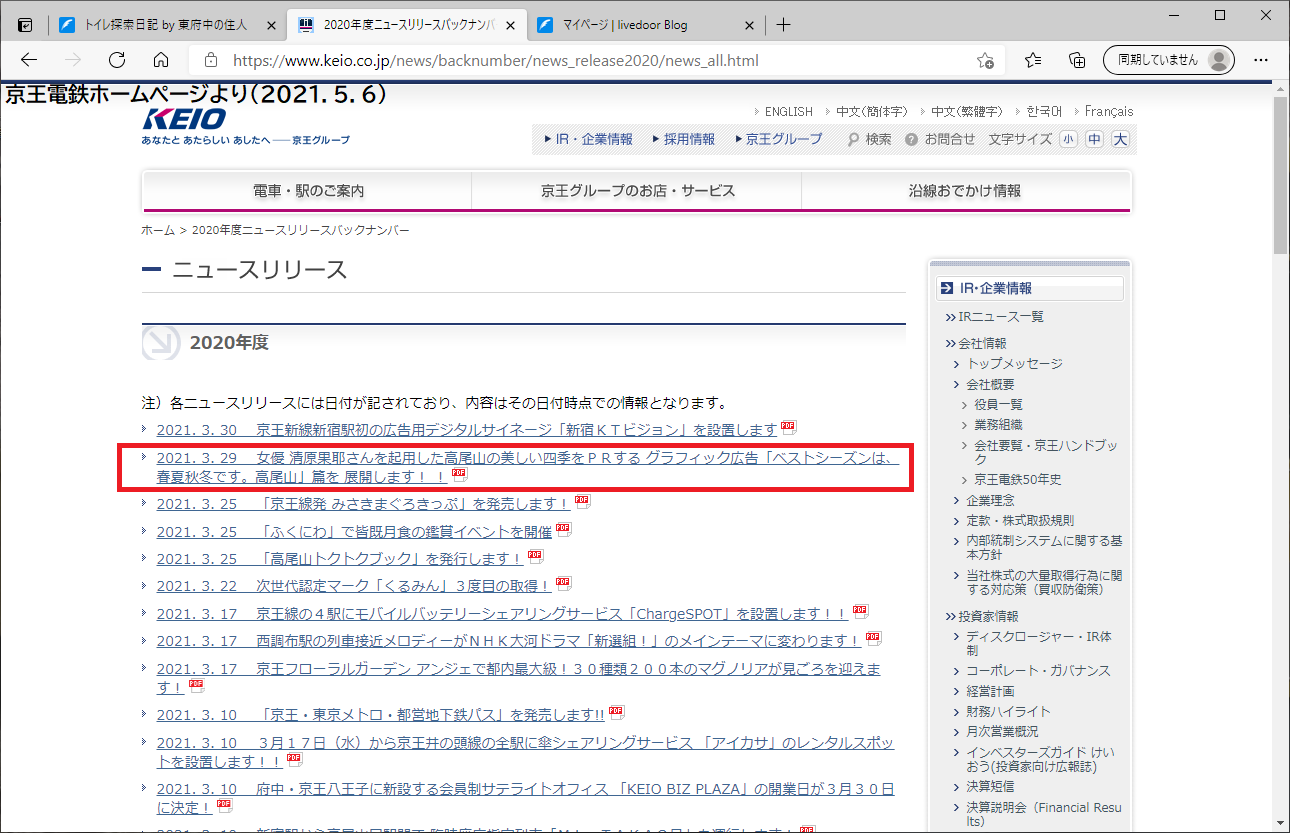1290x833 pixels.
Task: Reload the page with refresh icon
Action: pyautogui.click(x=117, y=60)
